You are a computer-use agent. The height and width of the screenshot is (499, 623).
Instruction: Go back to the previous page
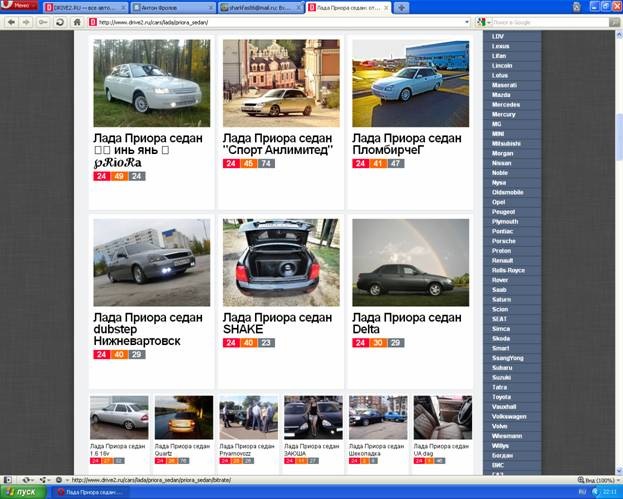pos(11,22)
